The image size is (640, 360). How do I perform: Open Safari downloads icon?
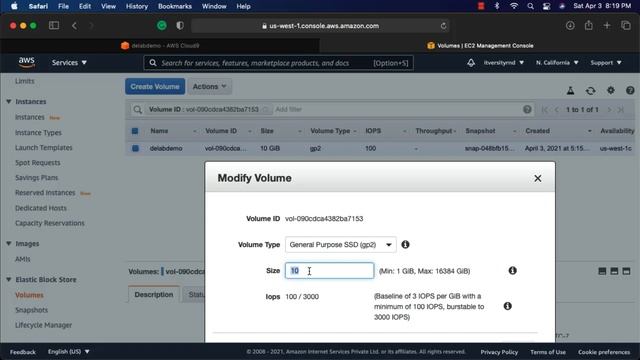click(x=570, y=26)
